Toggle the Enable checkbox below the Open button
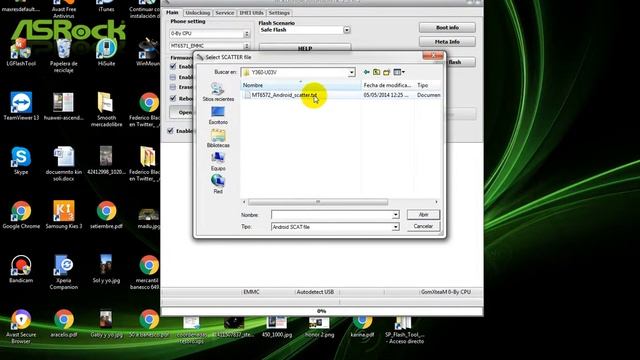This screenshot has width=640, height=360. tap(171, 131)
